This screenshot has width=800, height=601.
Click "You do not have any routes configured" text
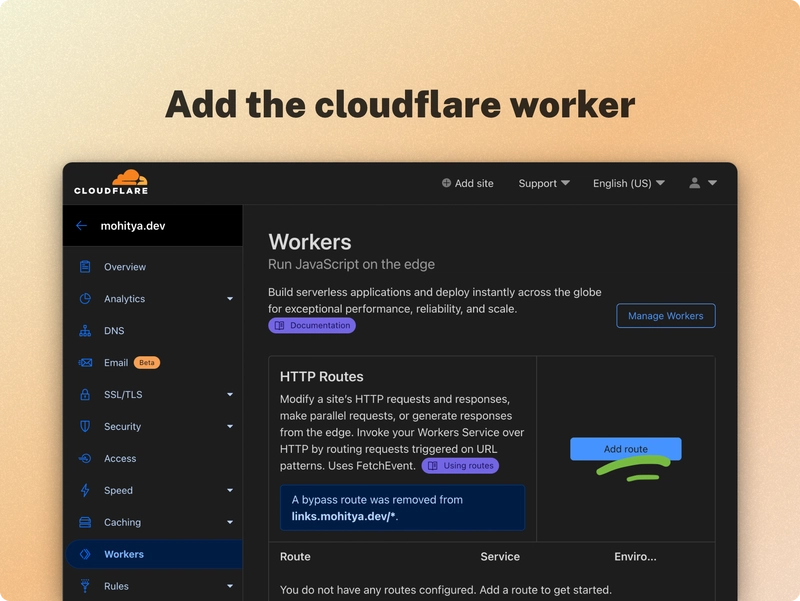(379, 590)
